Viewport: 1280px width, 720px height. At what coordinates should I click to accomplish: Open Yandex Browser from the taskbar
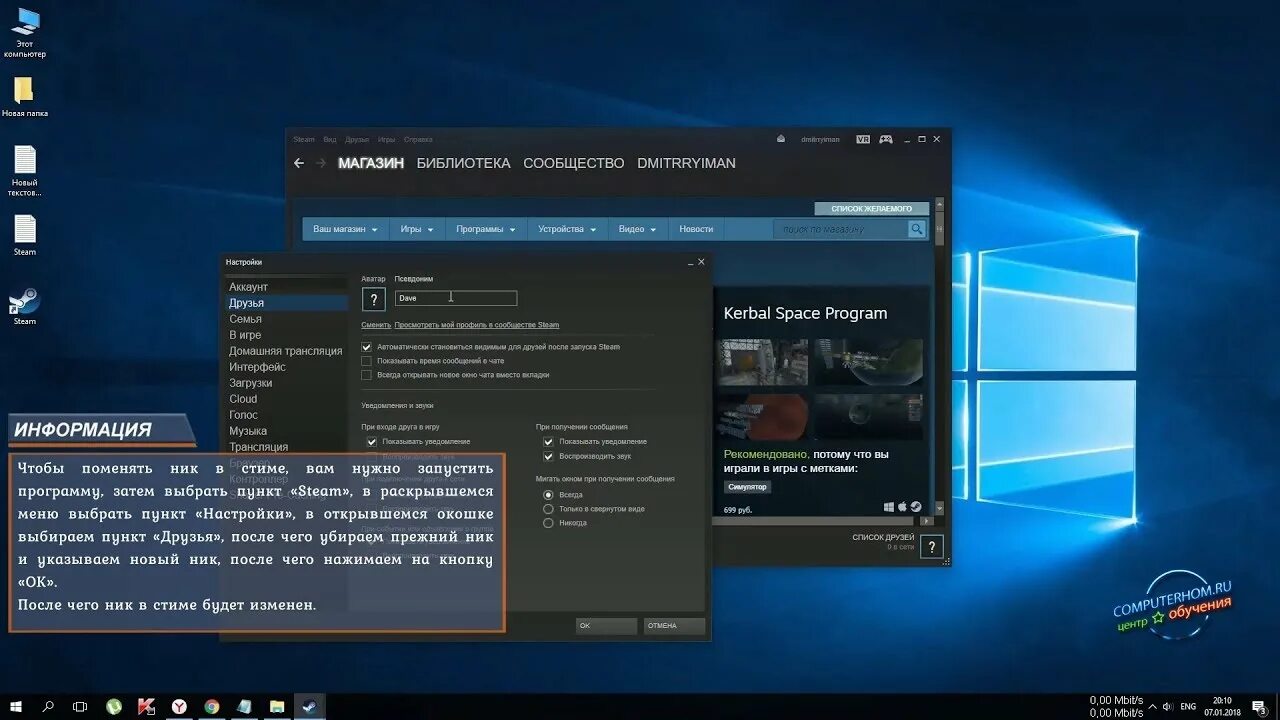pos(179,706)
